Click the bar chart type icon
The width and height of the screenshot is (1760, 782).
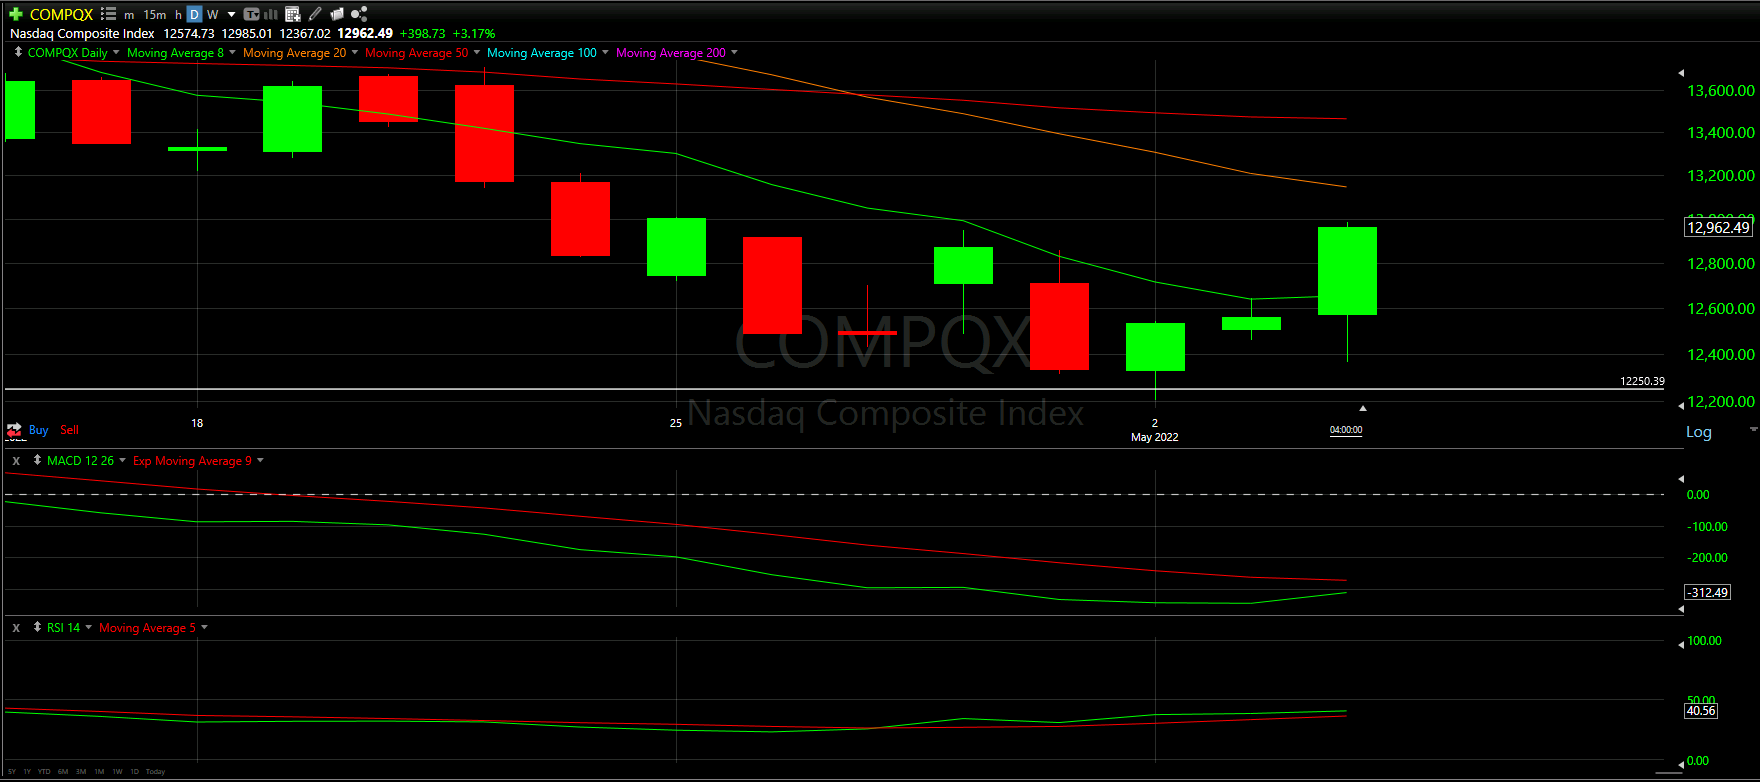(x=271, y=14)
